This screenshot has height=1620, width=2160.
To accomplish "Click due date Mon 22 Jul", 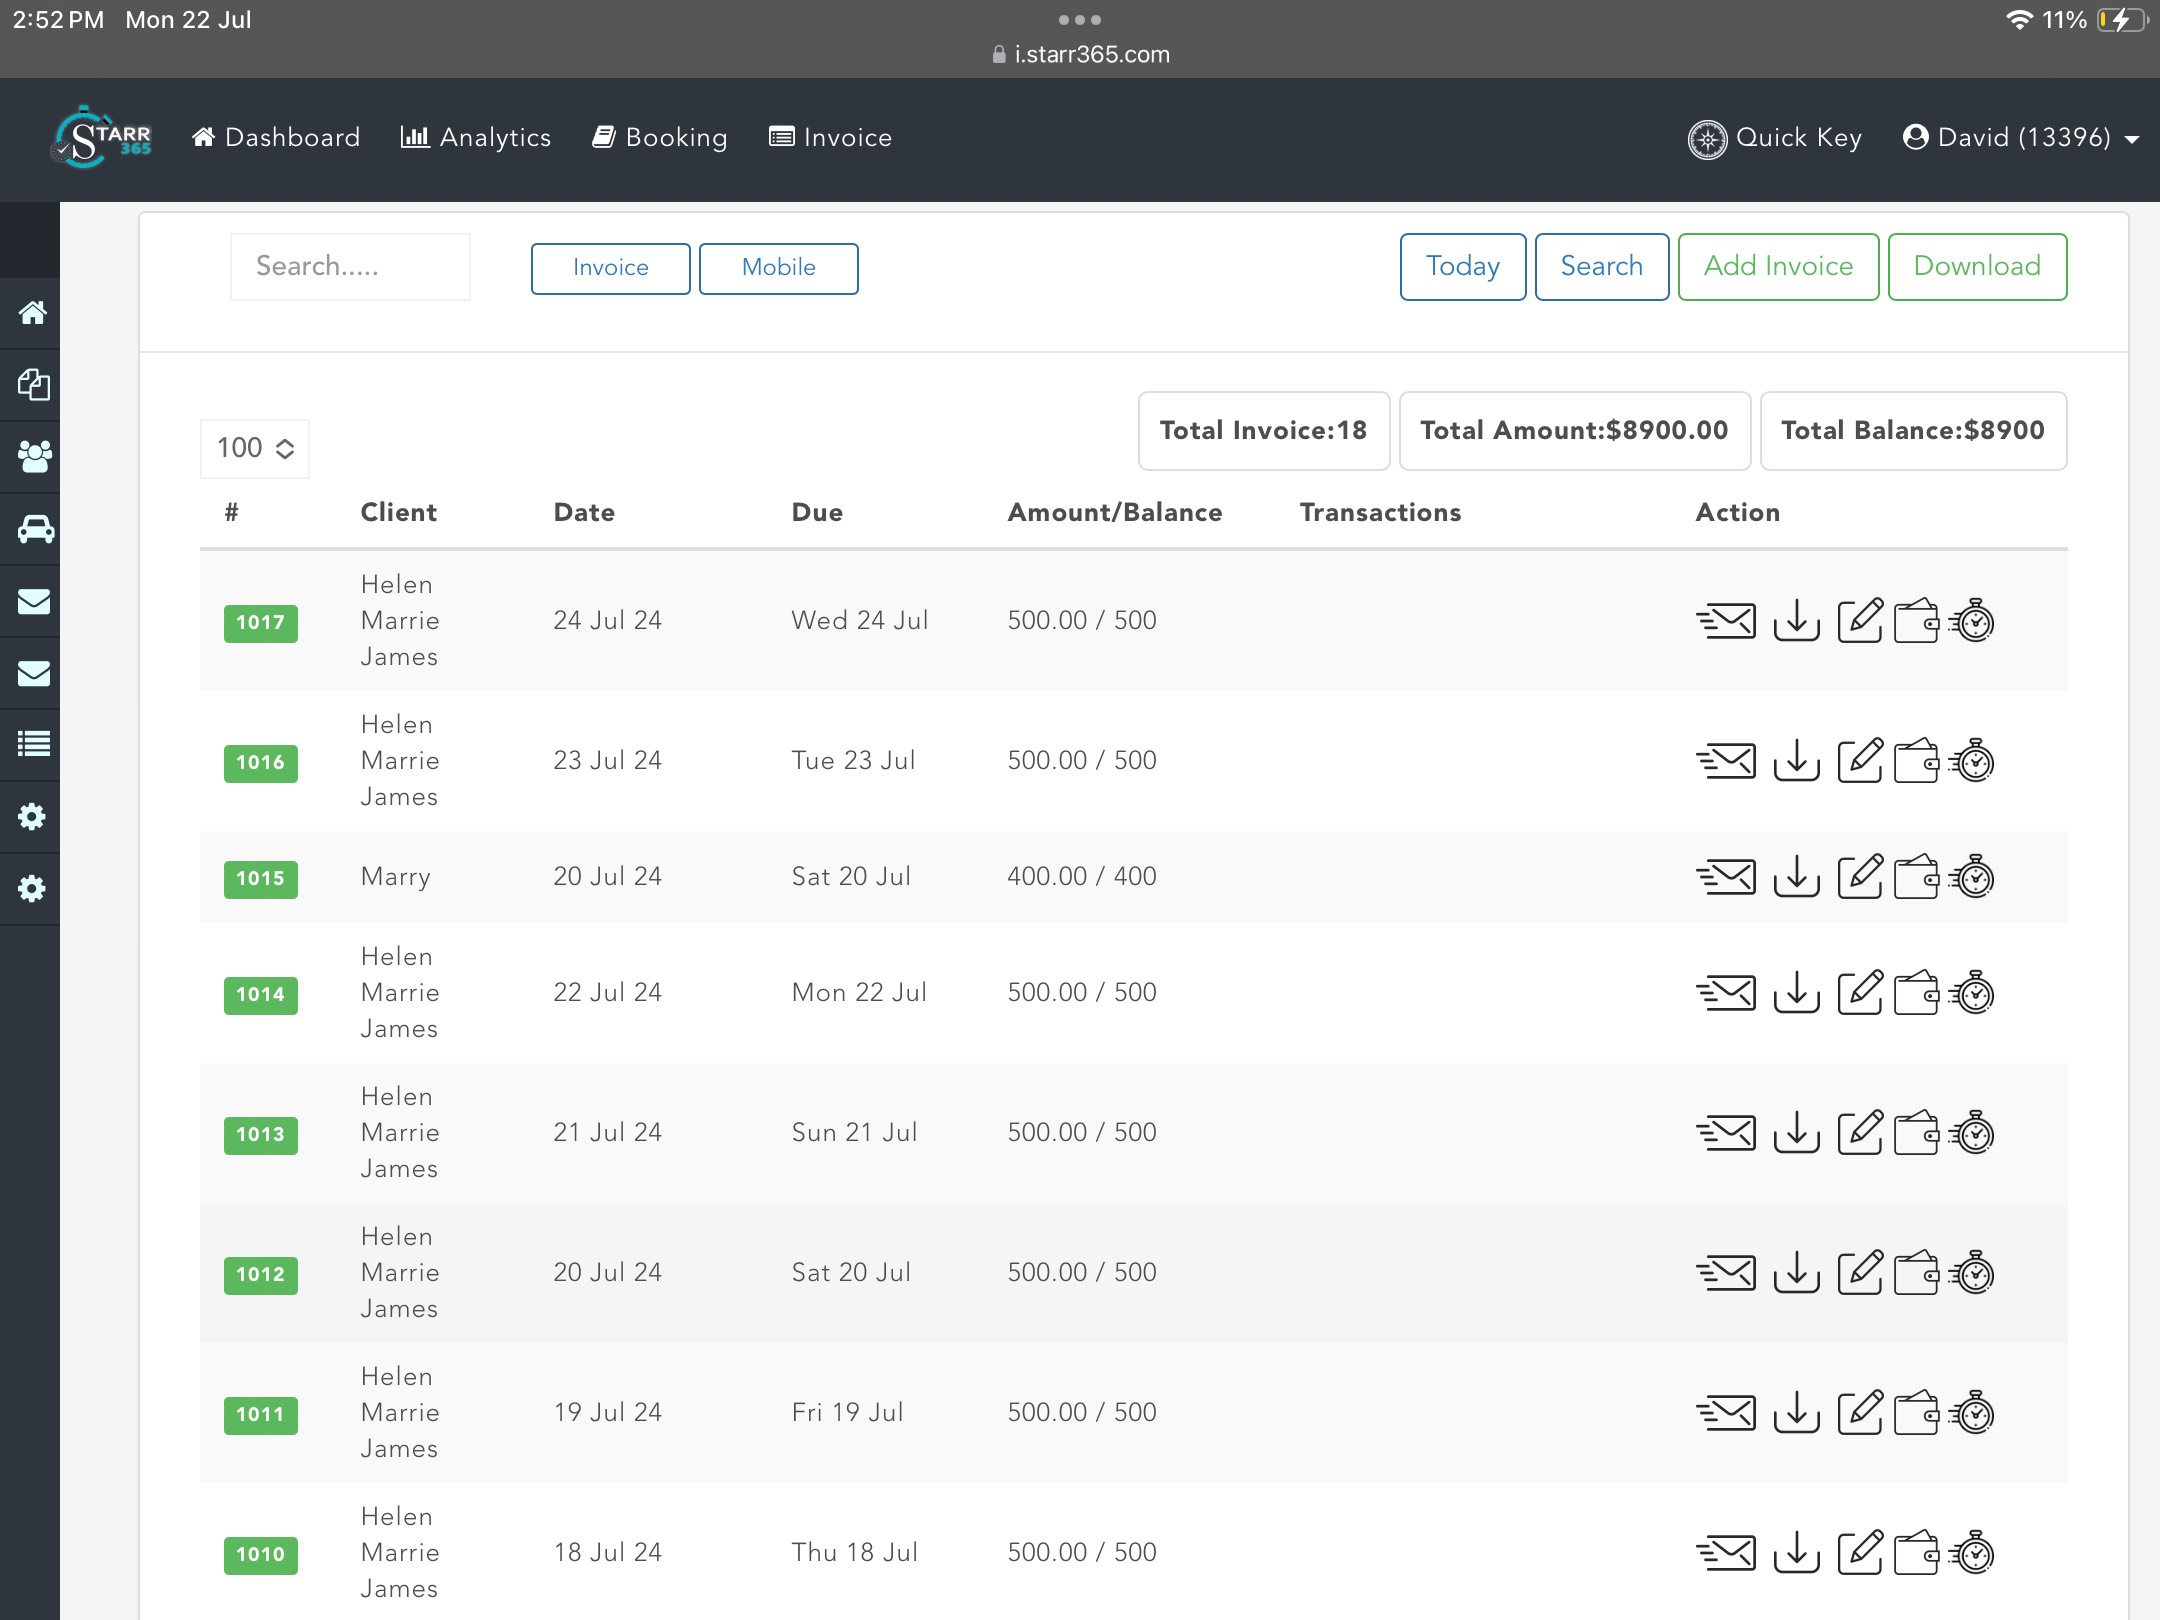I will 860,993.
